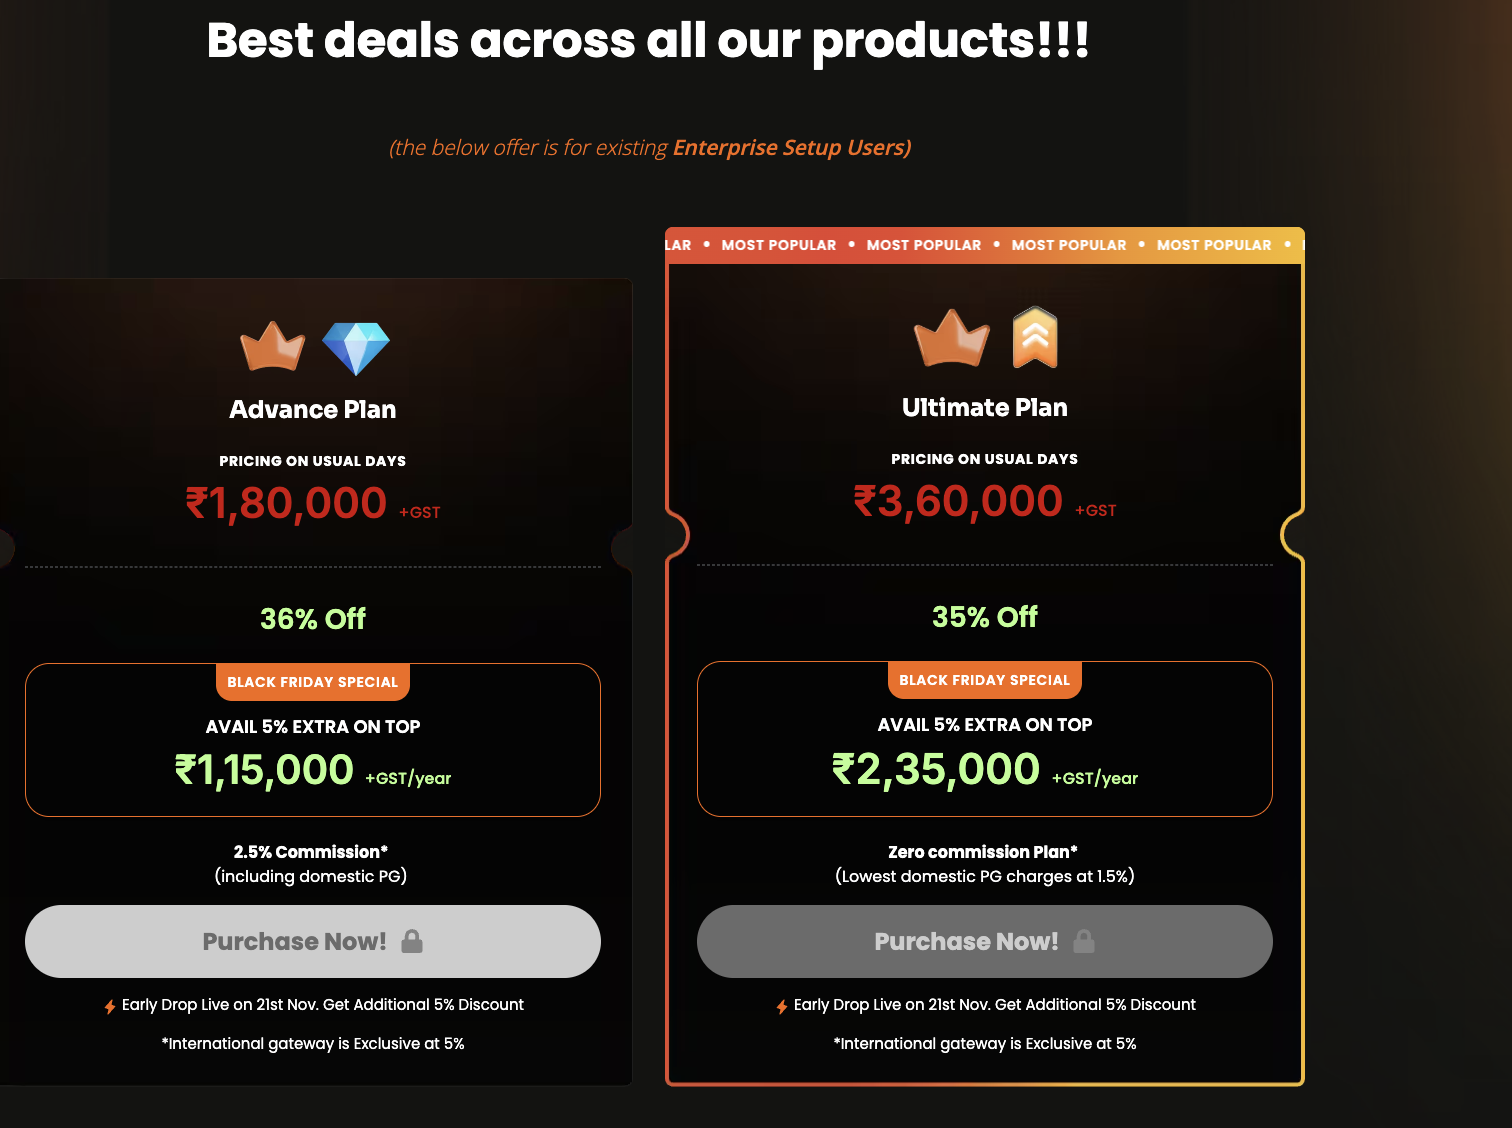This screenshot has height=1128, width=1512.
Task: Click the blue diamond icon
Action: coord(356,348)
